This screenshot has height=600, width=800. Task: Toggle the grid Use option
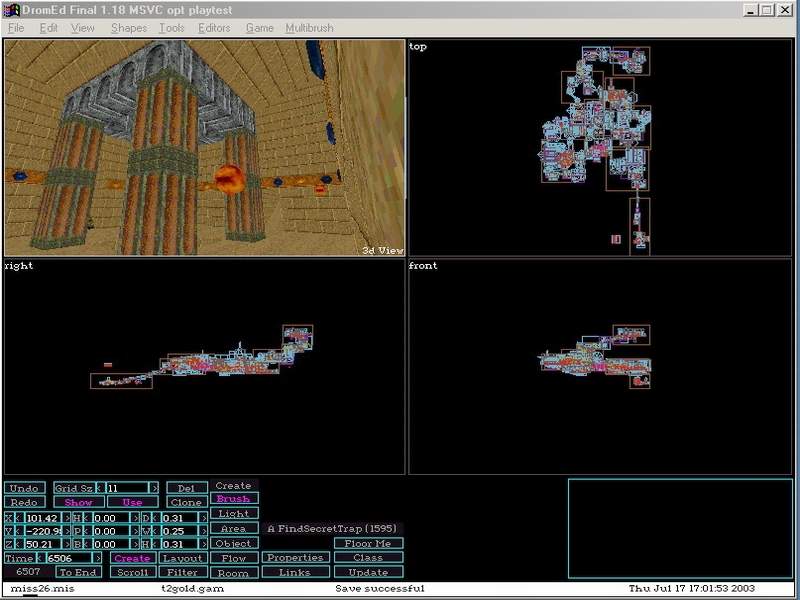(133, 503)
